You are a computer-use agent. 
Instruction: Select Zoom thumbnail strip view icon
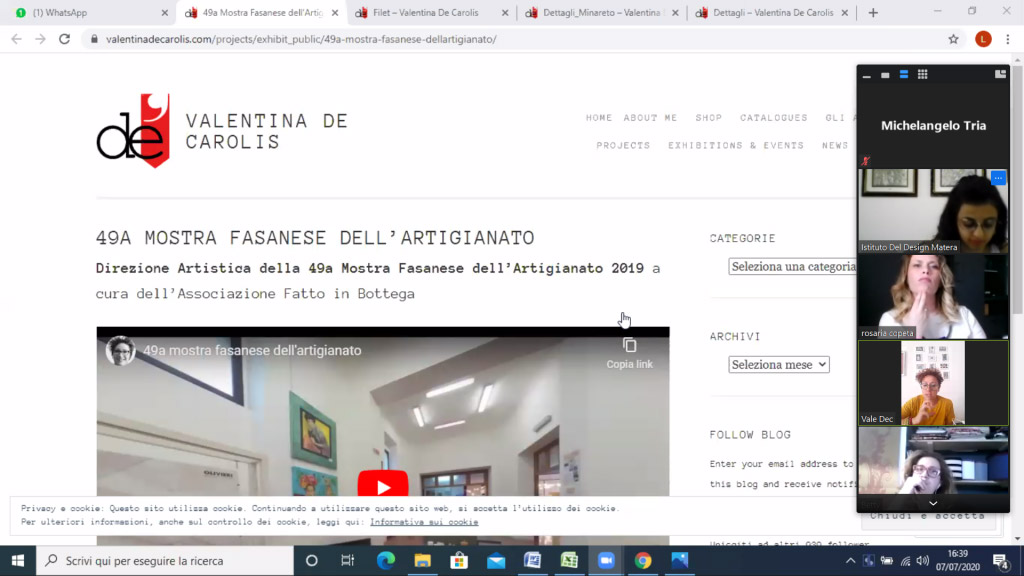(904, 74)
